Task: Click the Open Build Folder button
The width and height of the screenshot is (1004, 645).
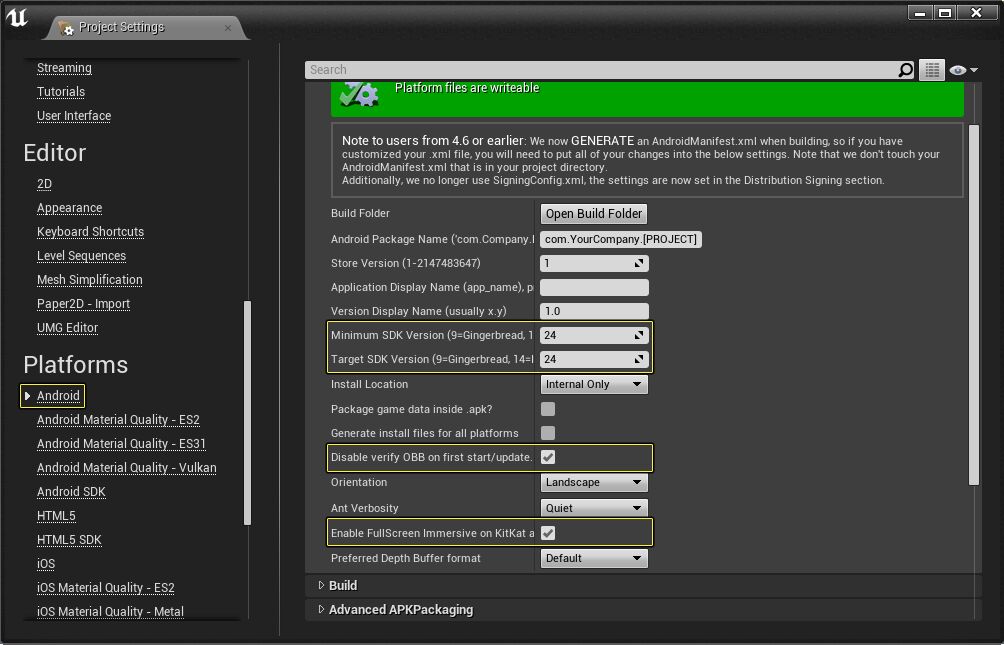Action: pyautogui.click(x=593, y=213)
